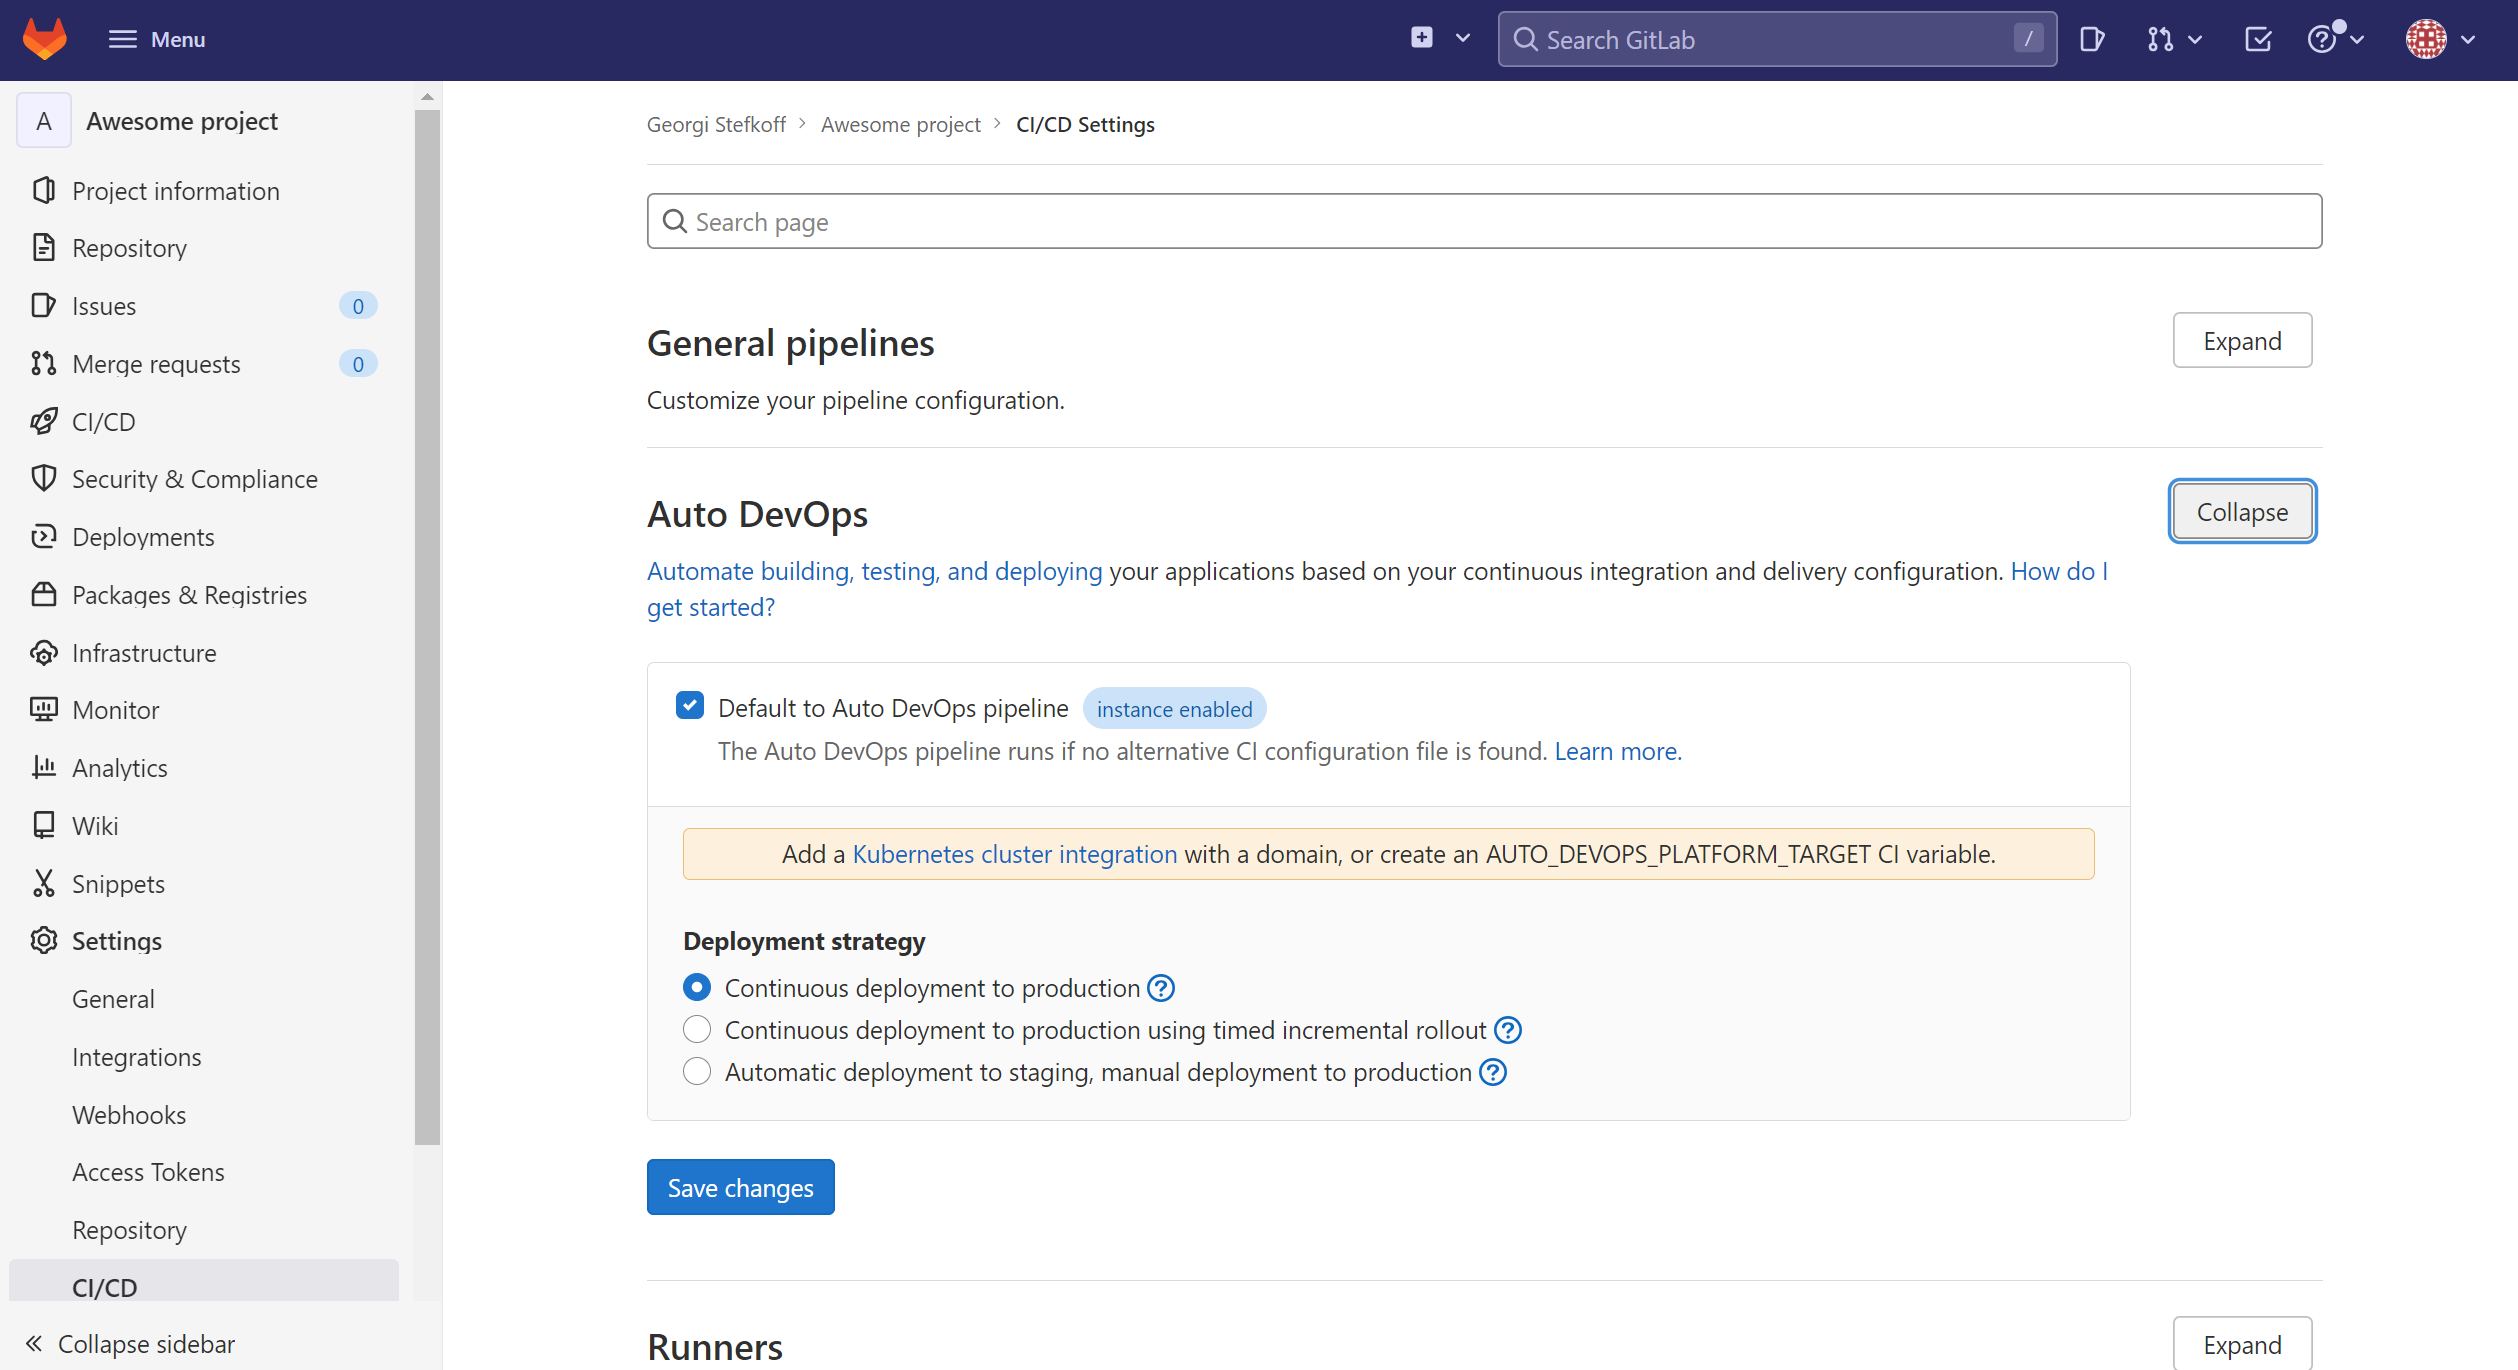Open the Deployments sidebar icon
The image size is (2518, 1370).
click(x=43, y=536)
